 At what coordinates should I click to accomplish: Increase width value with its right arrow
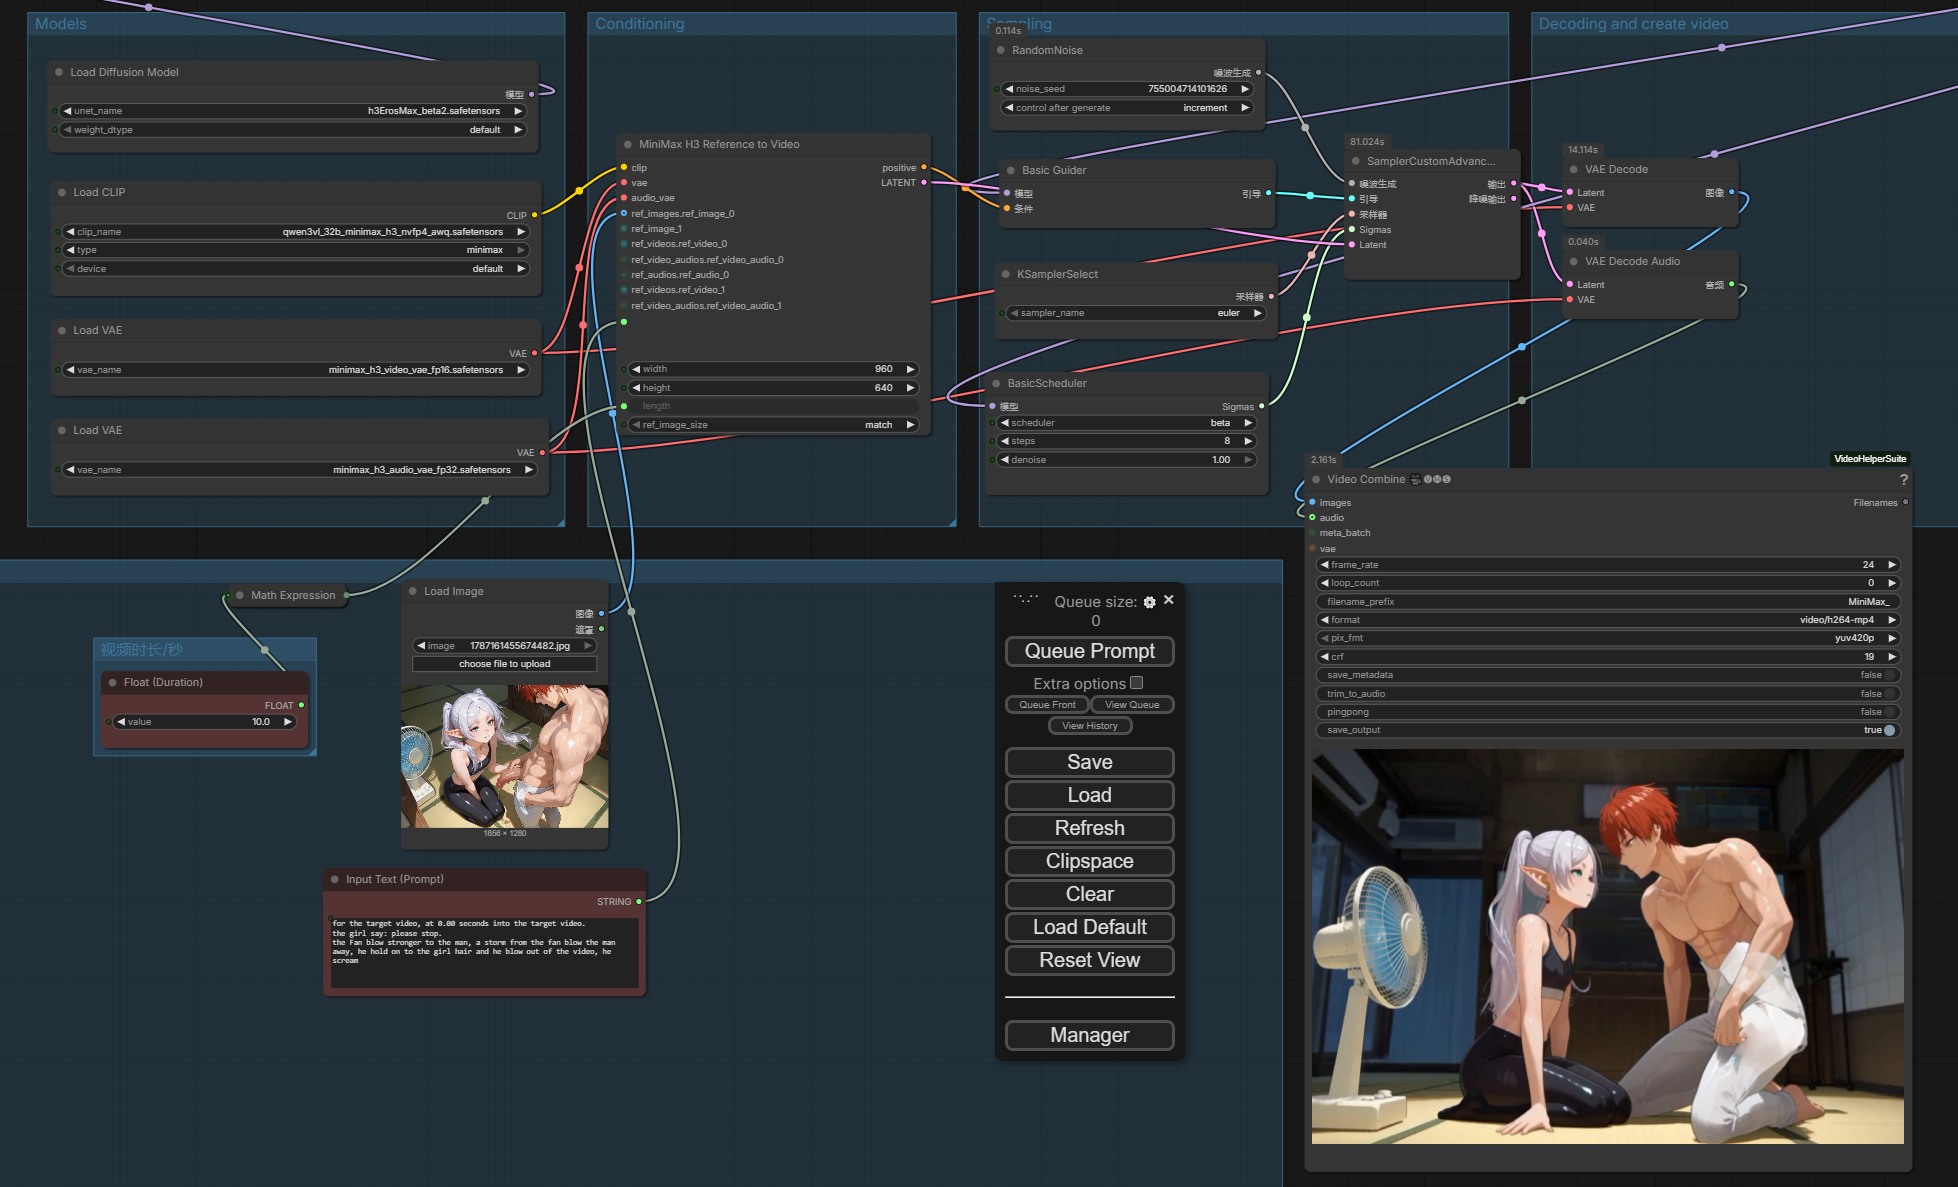coord(910,369)
